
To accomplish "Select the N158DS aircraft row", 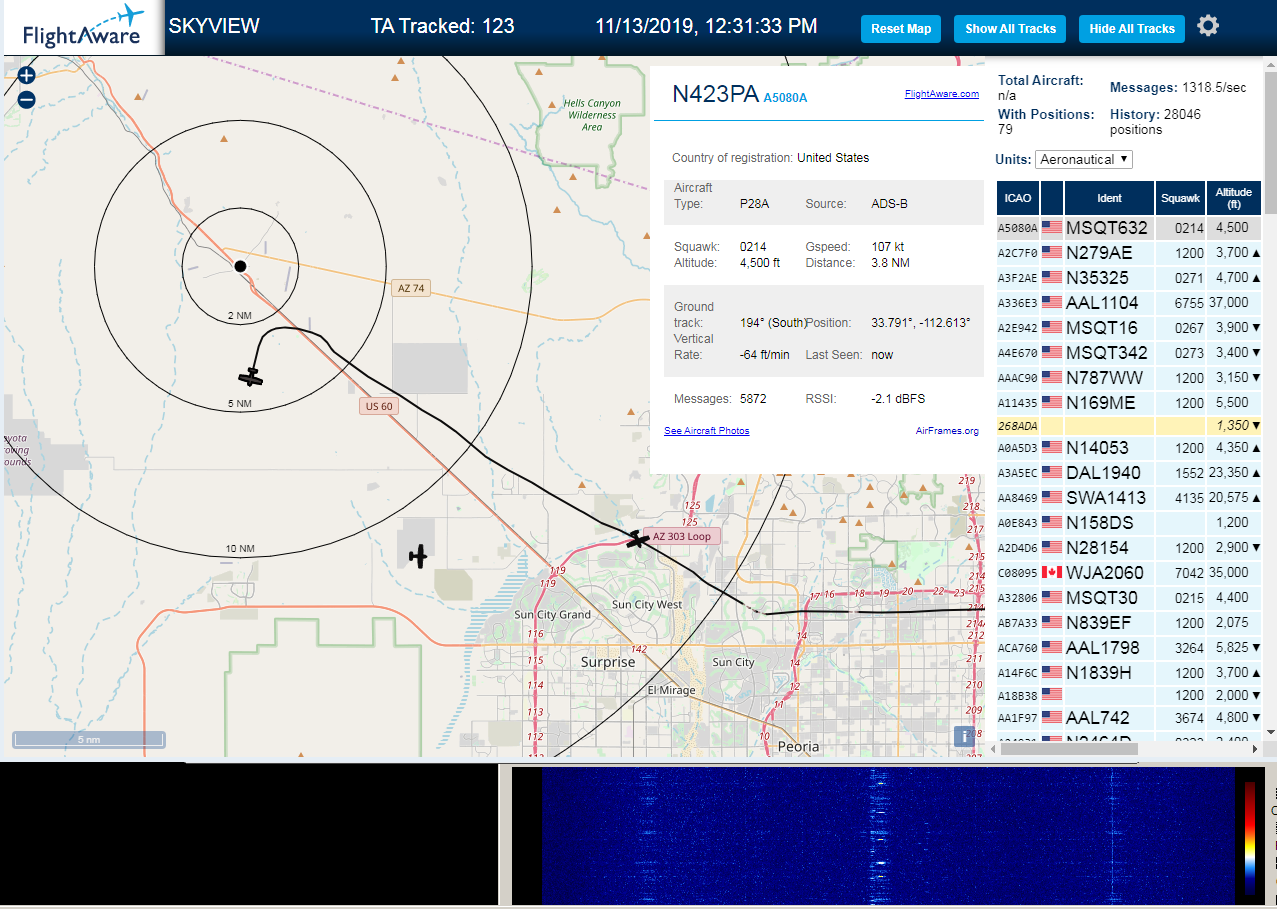I will click(x=1130, y=522).
